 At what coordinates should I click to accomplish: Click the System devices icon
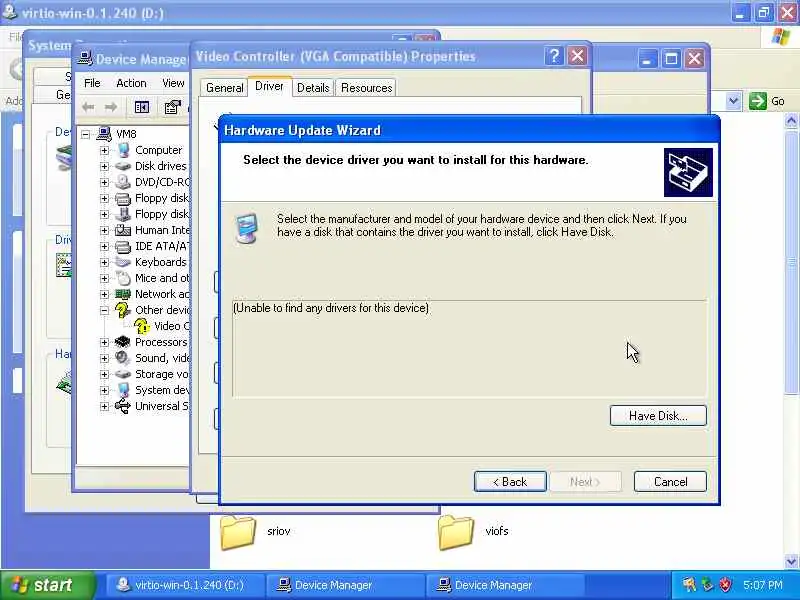pyautogui.click(x=123, y=390)
